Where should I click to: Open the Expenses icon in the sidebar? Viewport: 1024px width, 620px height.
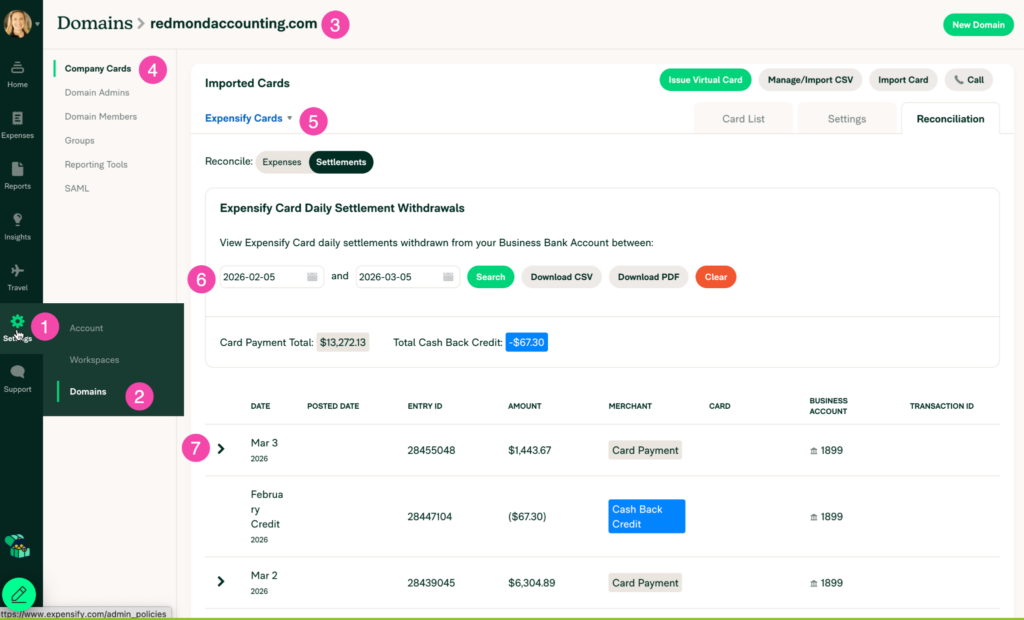coord(18,118)
